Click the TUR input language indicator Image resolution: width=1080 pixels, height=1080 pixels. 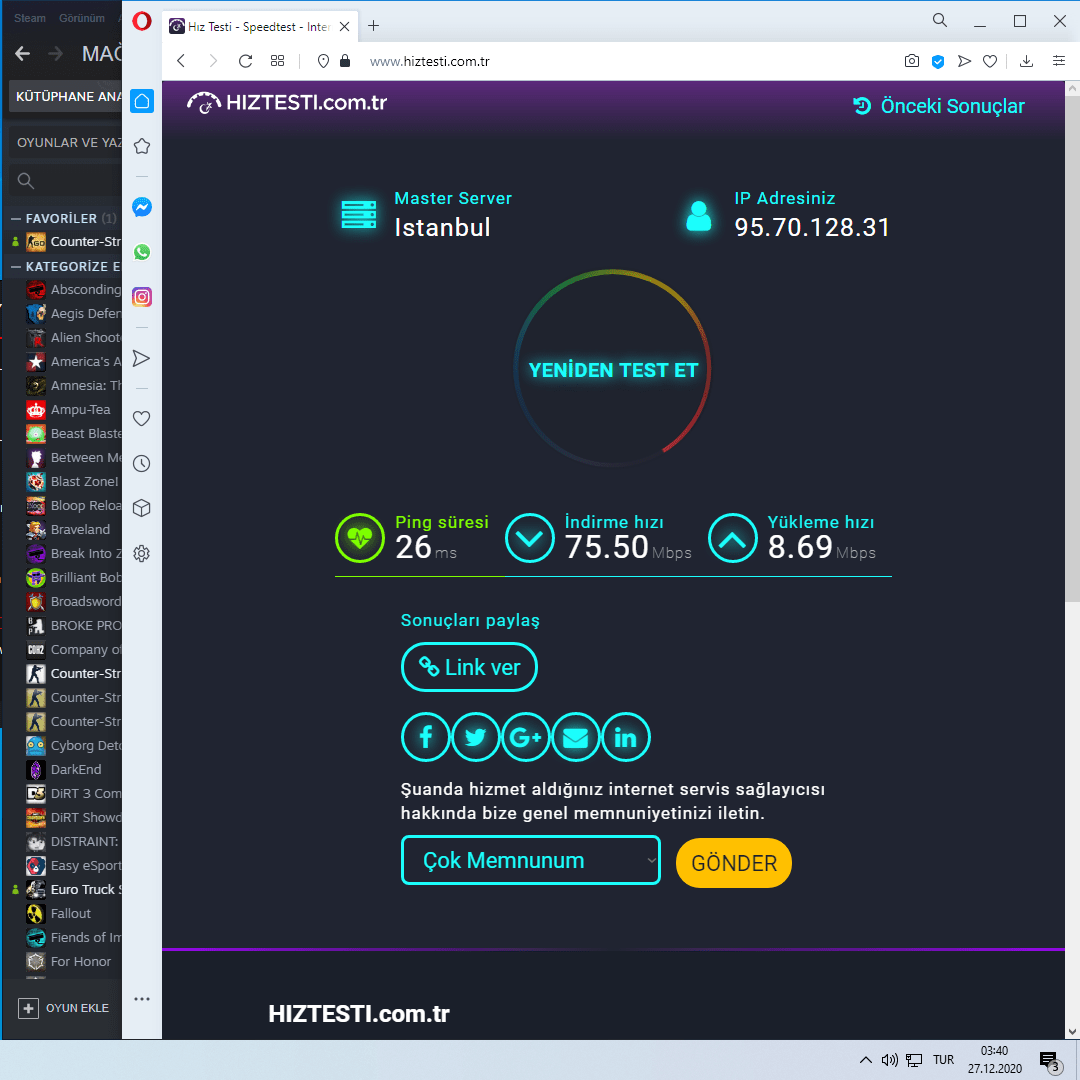click(944, 1059)
